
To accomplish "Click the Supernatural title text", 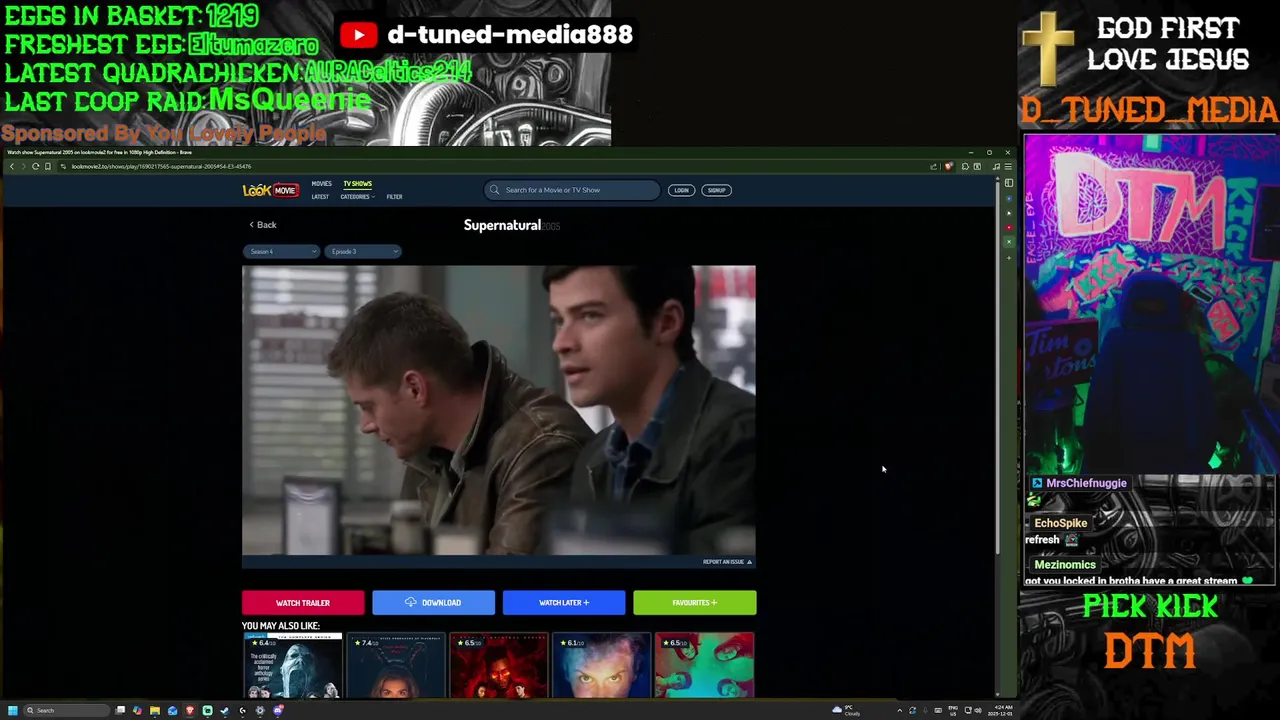I will click(x=502, y=225).
